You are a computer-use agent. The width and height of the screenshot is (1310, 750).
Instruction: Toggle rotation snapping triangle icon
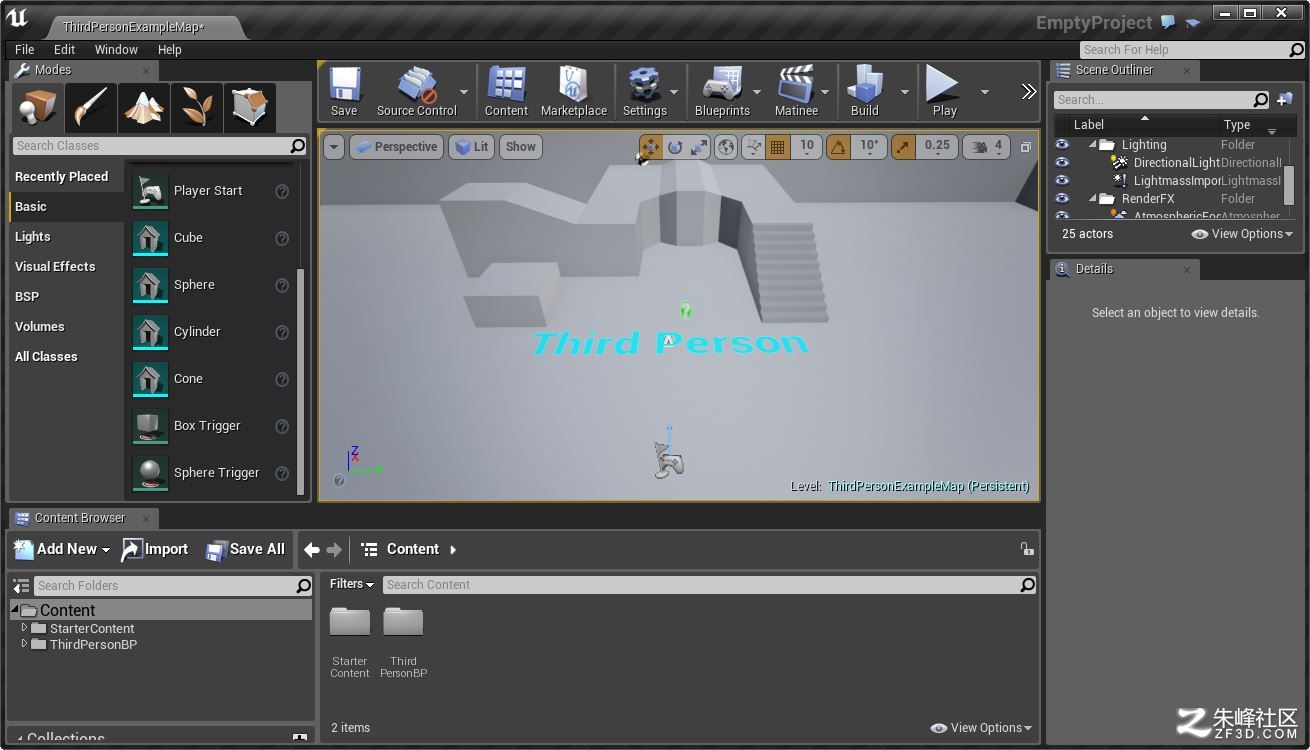[838, 147]
